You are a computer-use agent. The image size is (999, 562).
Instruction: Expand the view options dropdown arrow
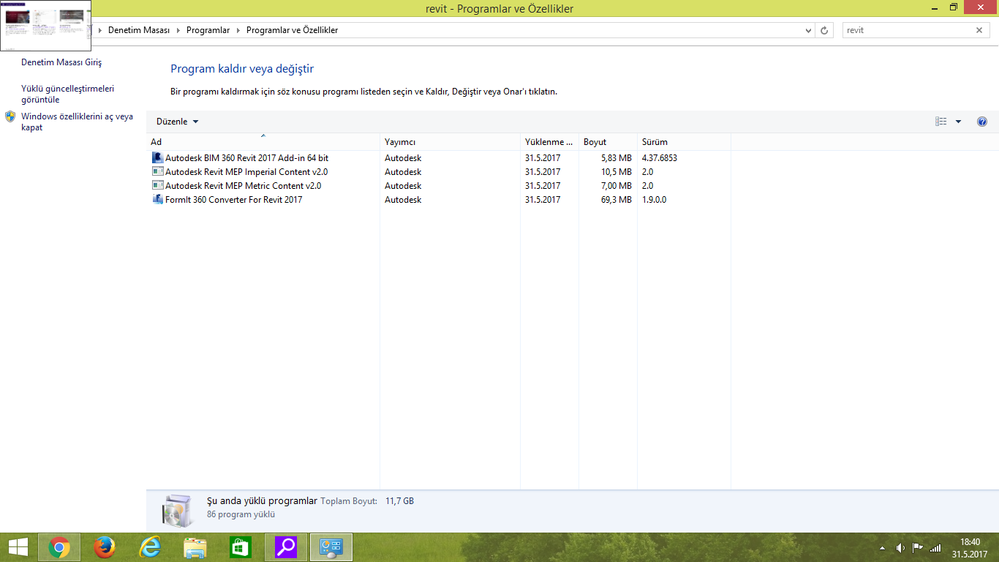pyautogui.click(x=958, y=121)
